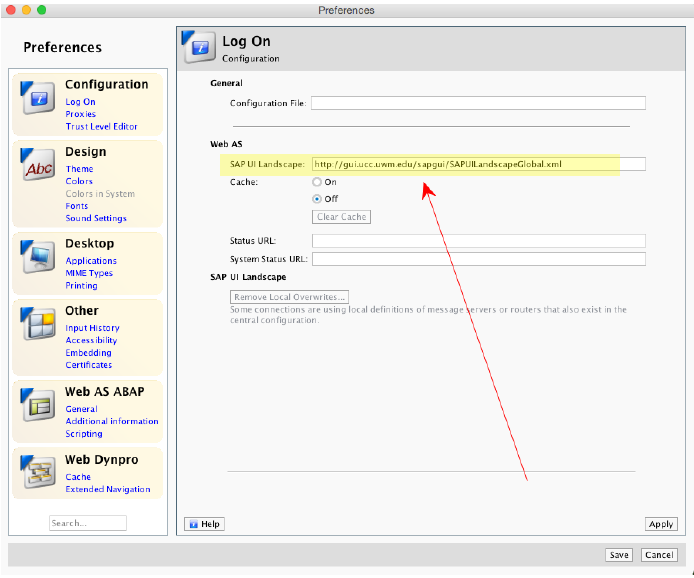Viewport: 694px width, 578px height.
Task: Open the Log On settings page
Action: (80, 102)
